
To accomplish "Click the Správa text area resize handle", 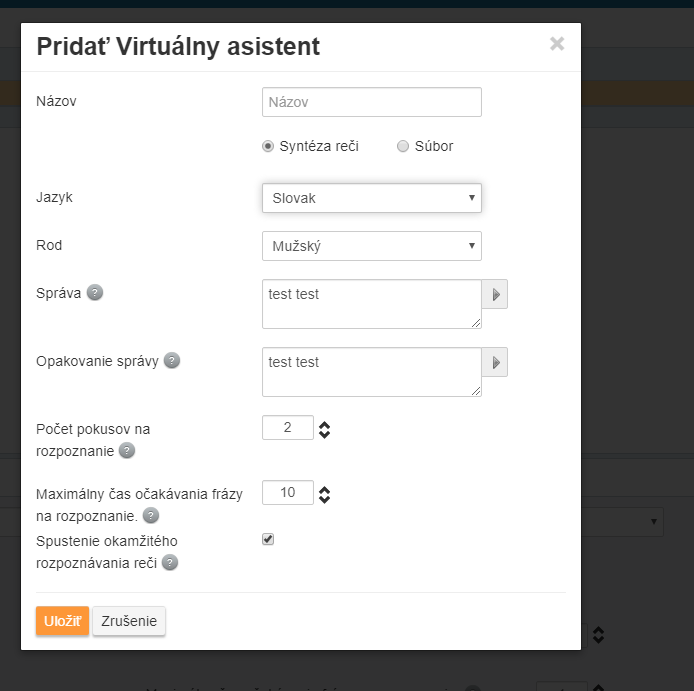I will pyautogui.click(x=476, y=323).
